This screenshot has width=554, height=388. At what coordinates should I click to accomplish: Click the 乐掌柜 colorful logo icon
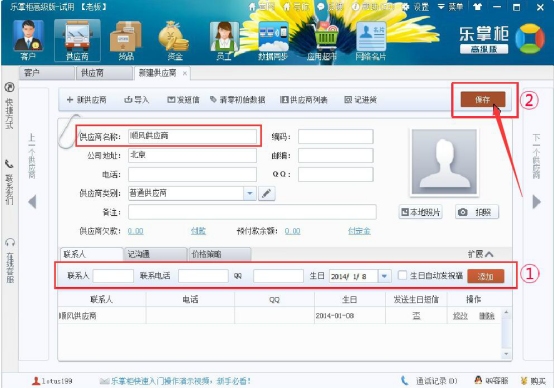[530, 39]
